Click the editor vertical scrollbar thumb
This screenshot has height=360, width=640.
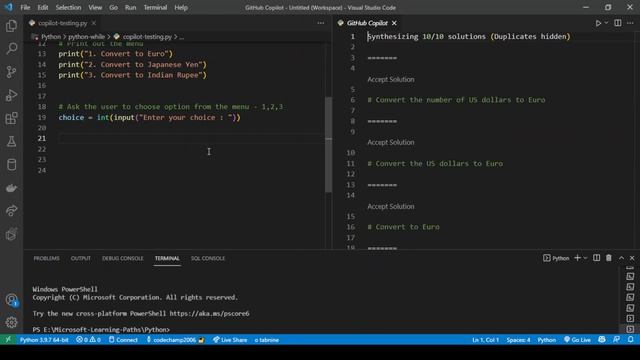pyautogui.click(x=328, y=144)
